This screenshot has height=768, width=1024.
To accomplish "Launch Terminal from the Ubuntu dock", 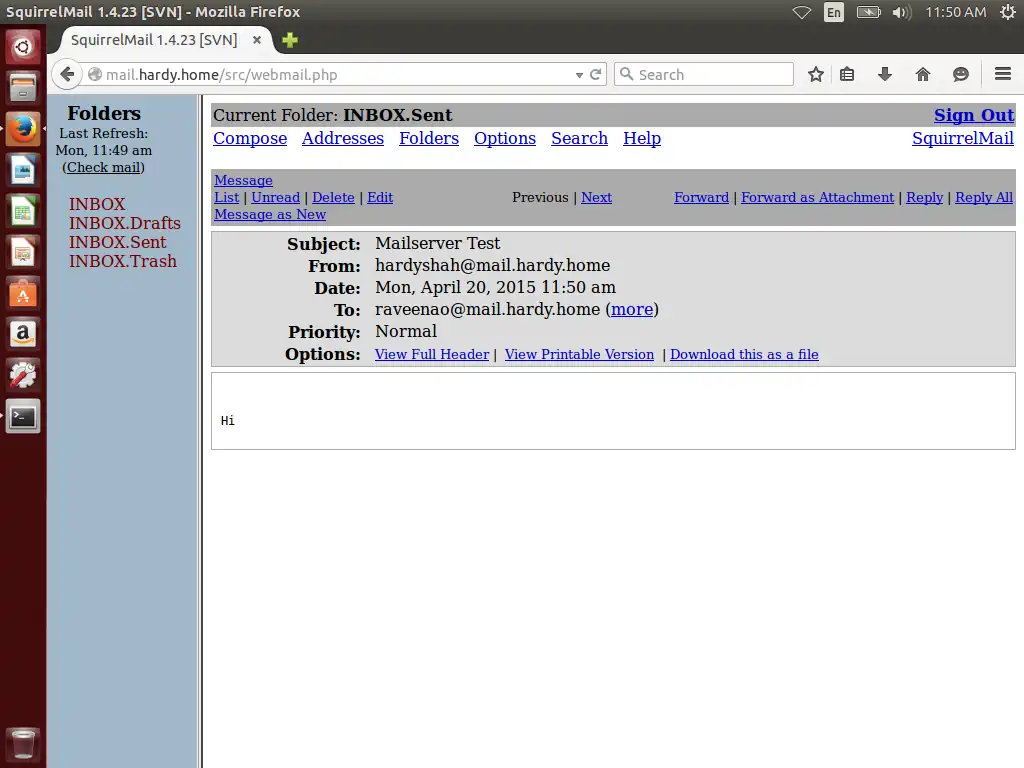I will pyautogui.click(x=22, y=416).
